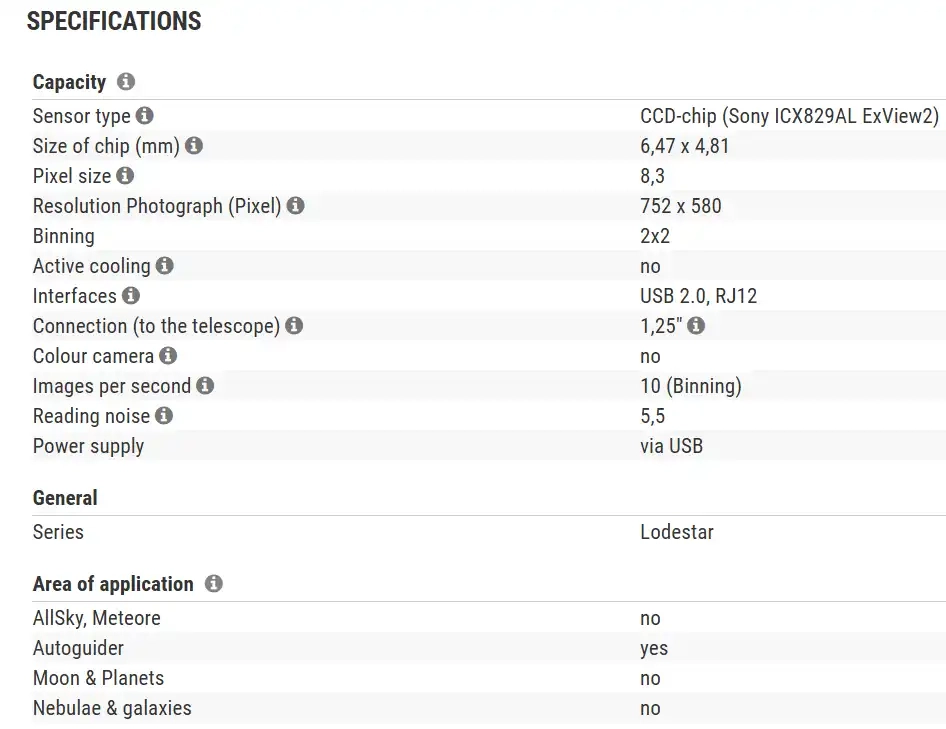Show info for Colour camera

coord(168,356)
